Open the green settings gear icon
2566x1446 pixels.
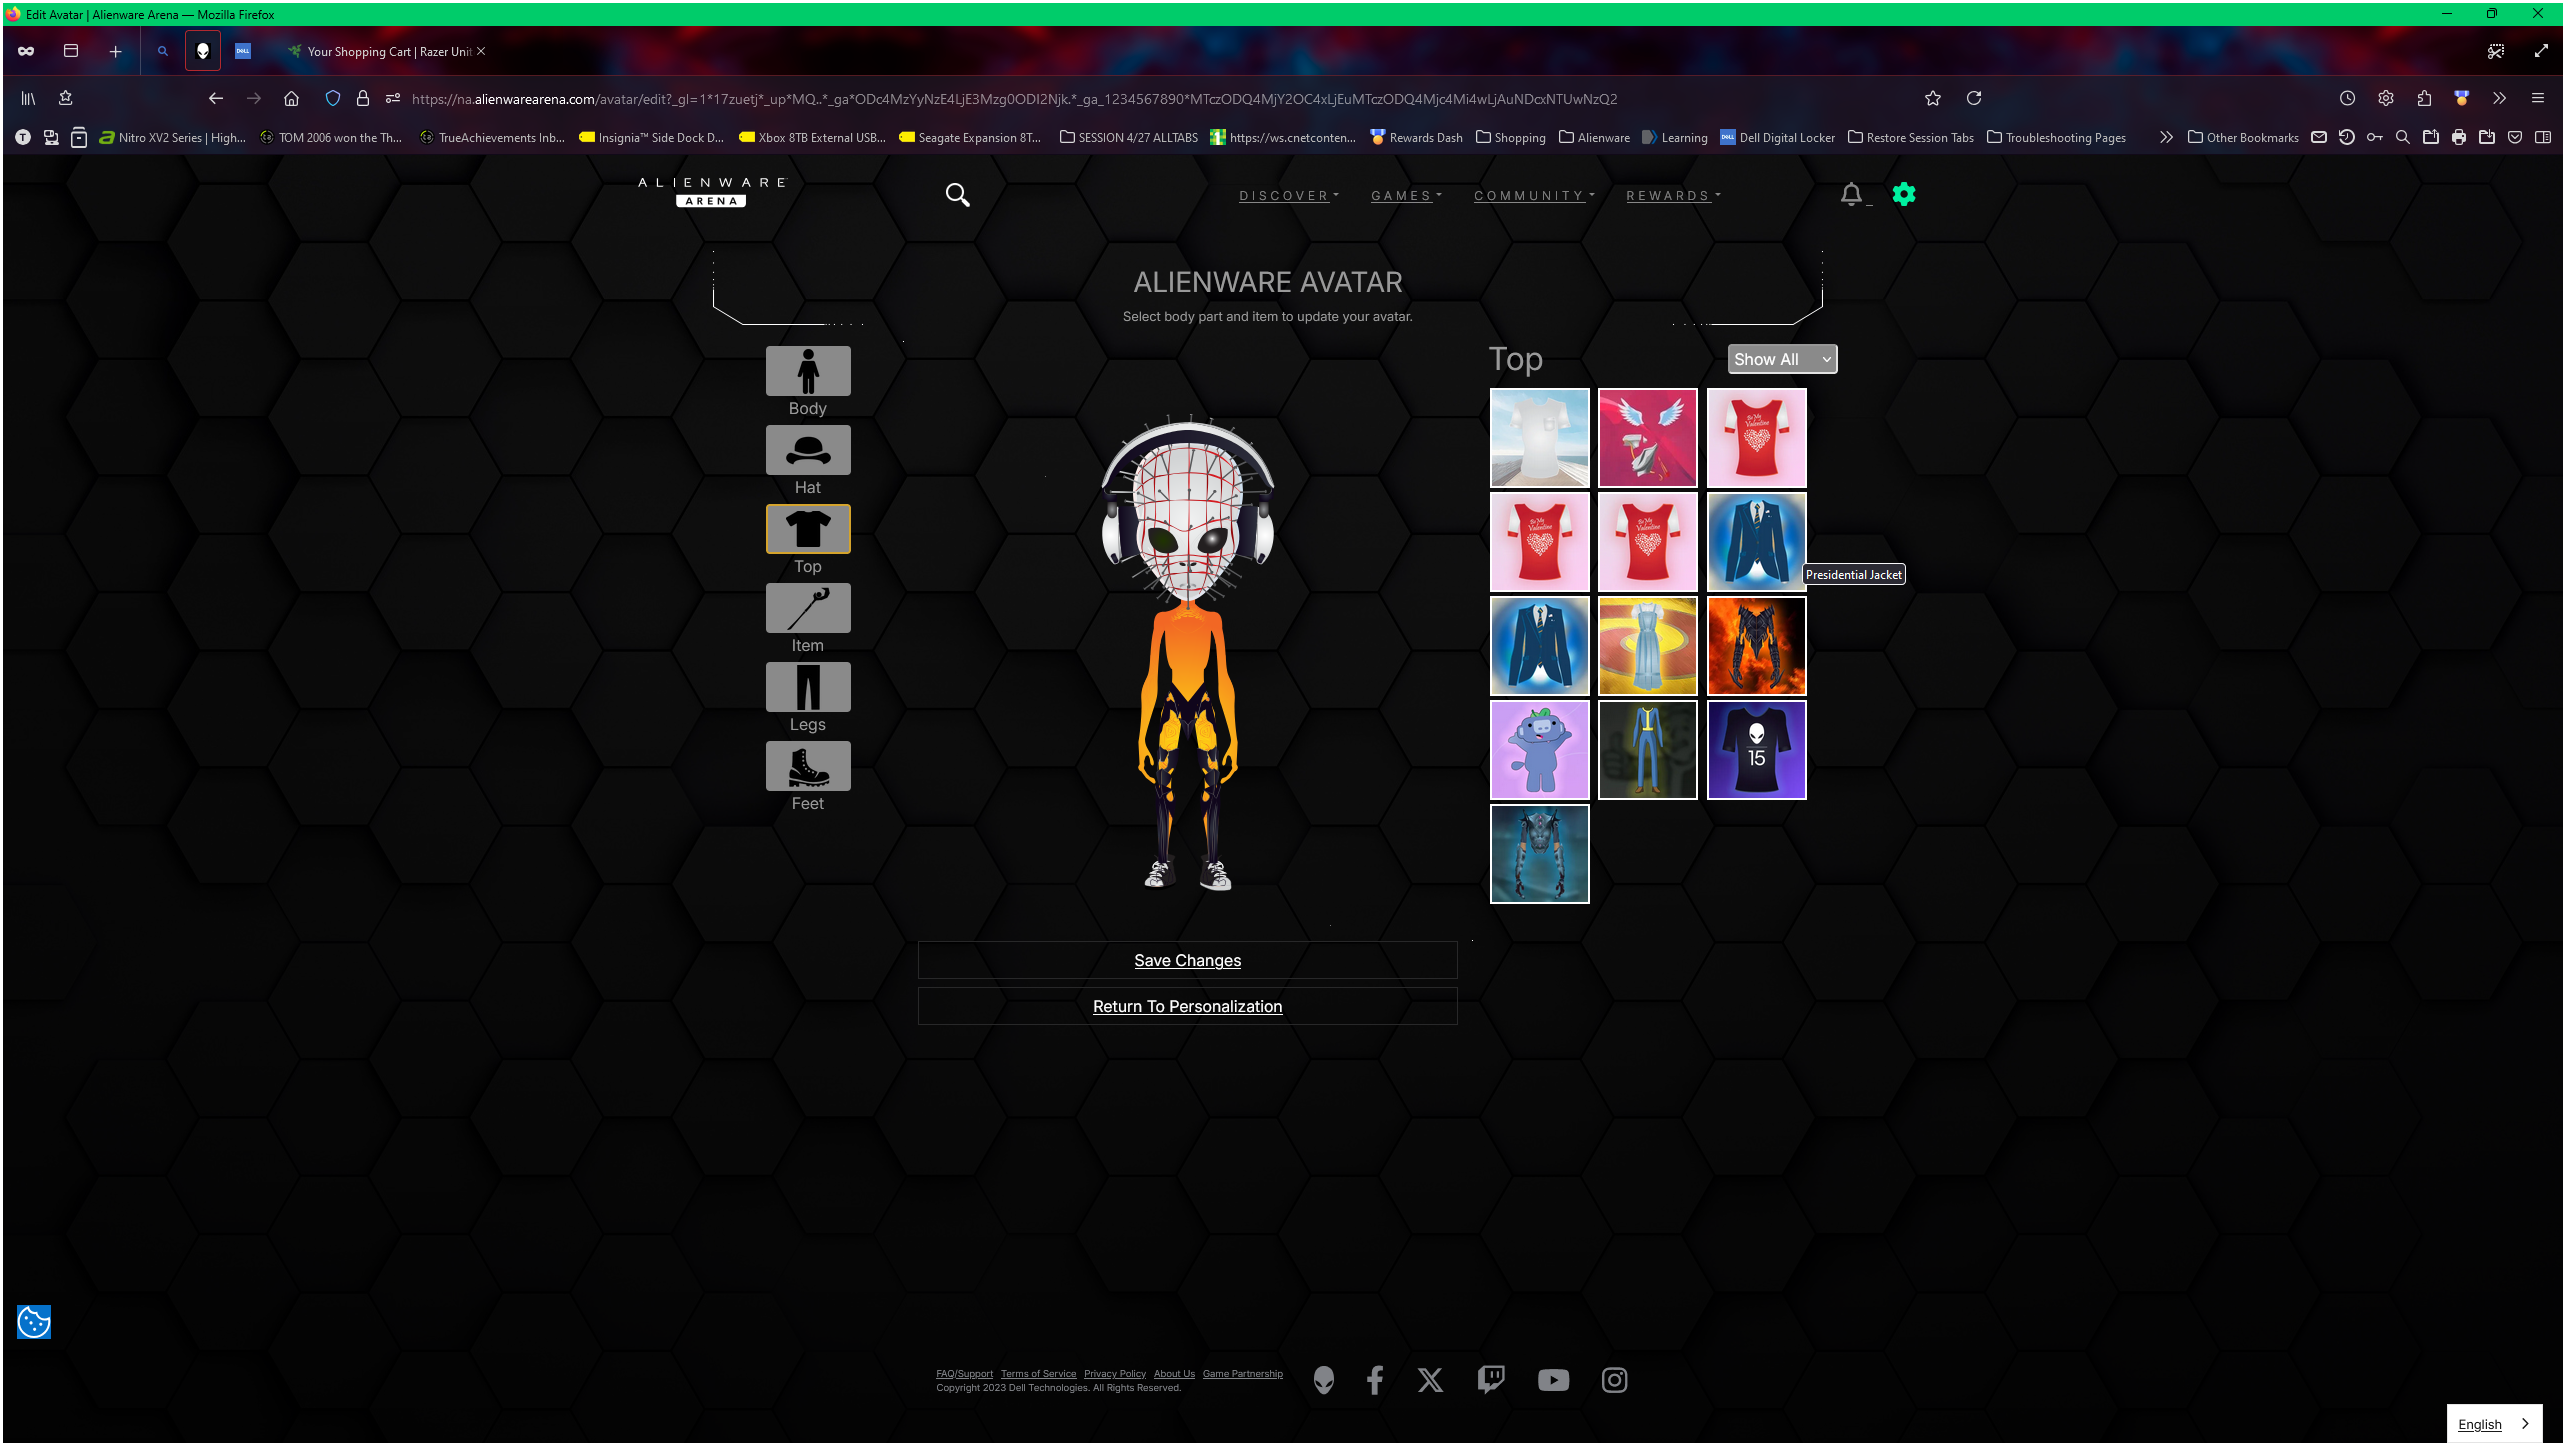[x=1903, y=194]
